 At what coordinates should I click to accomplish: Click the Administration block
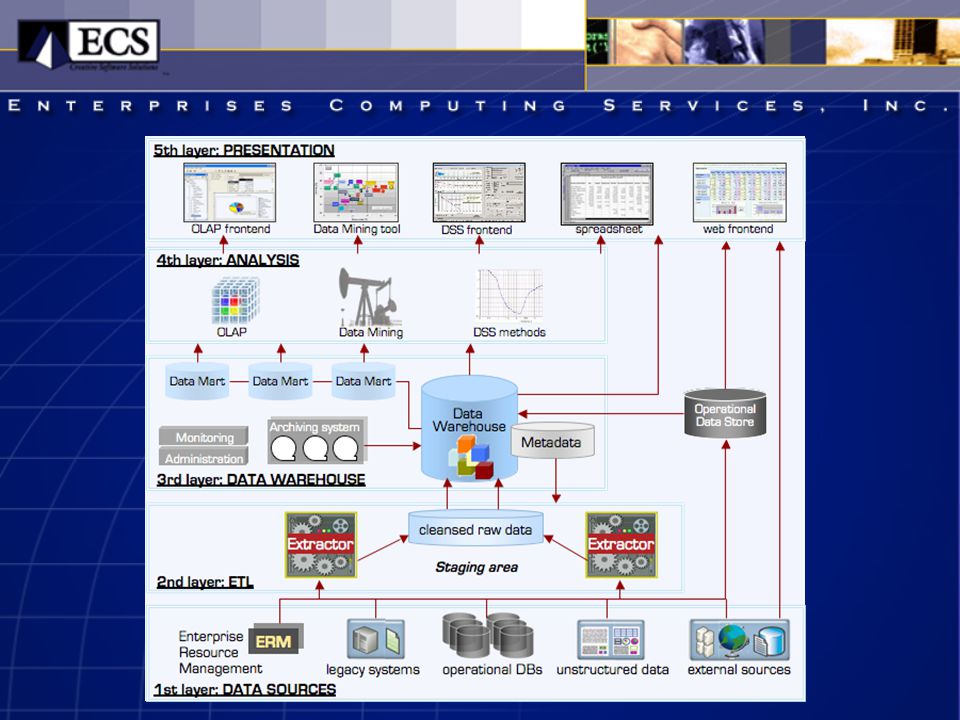[x=204, y=457]
